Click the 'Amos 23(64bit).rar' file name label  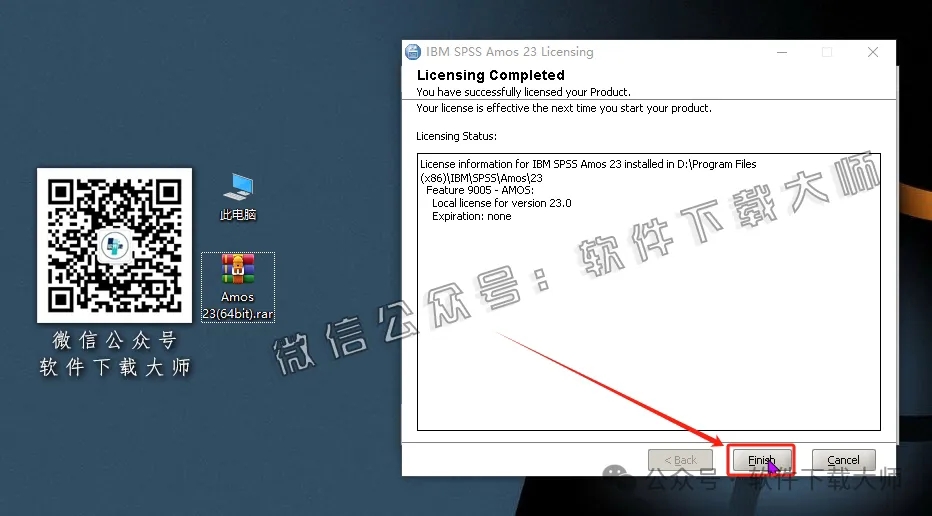[238, 305]
